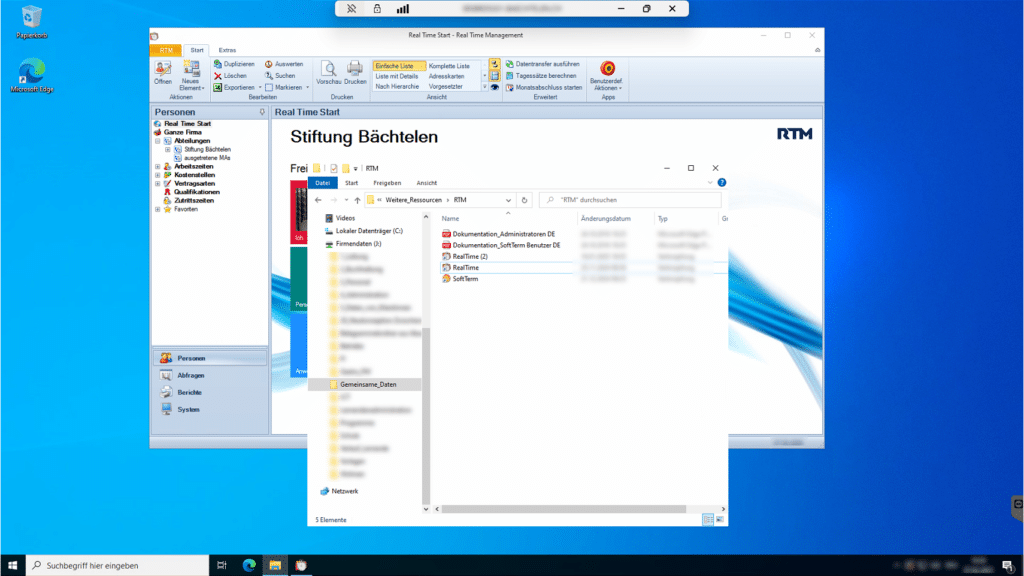
Task: Expand the Ansicht view gallery list
Action: [484, 87]
